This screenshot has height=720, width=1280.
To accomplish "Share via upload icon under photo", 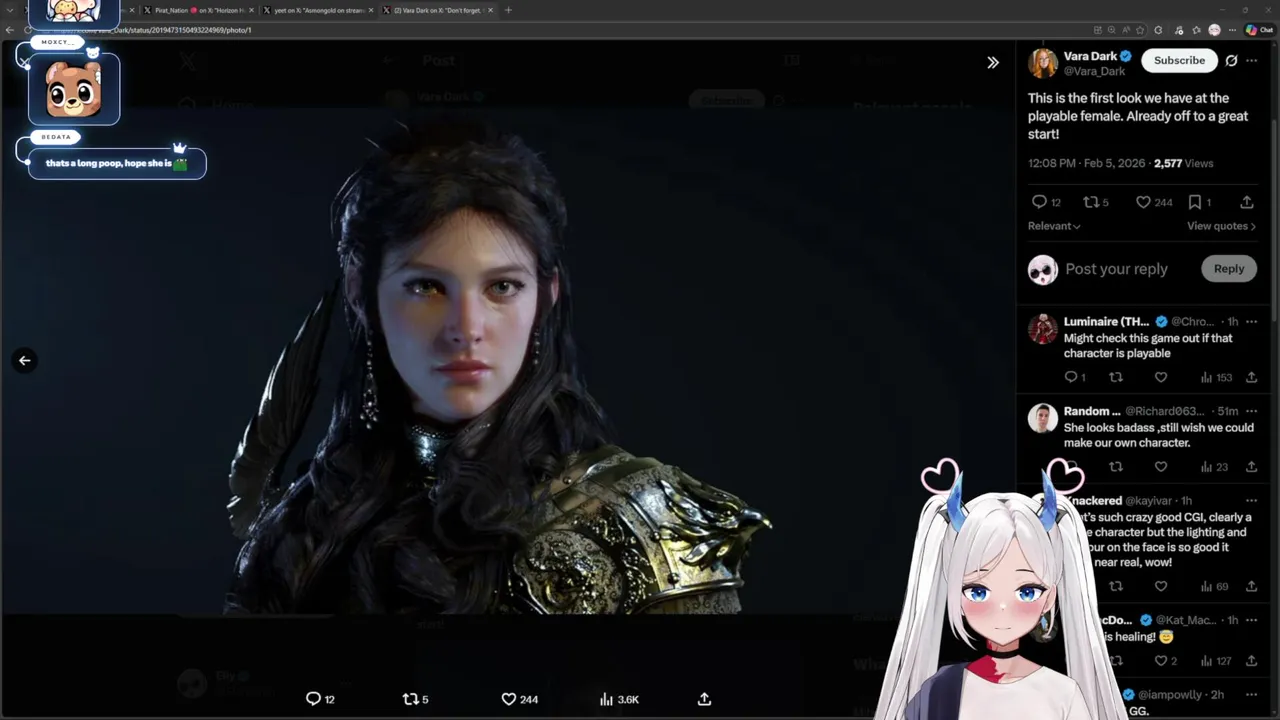I will (704, 699).
